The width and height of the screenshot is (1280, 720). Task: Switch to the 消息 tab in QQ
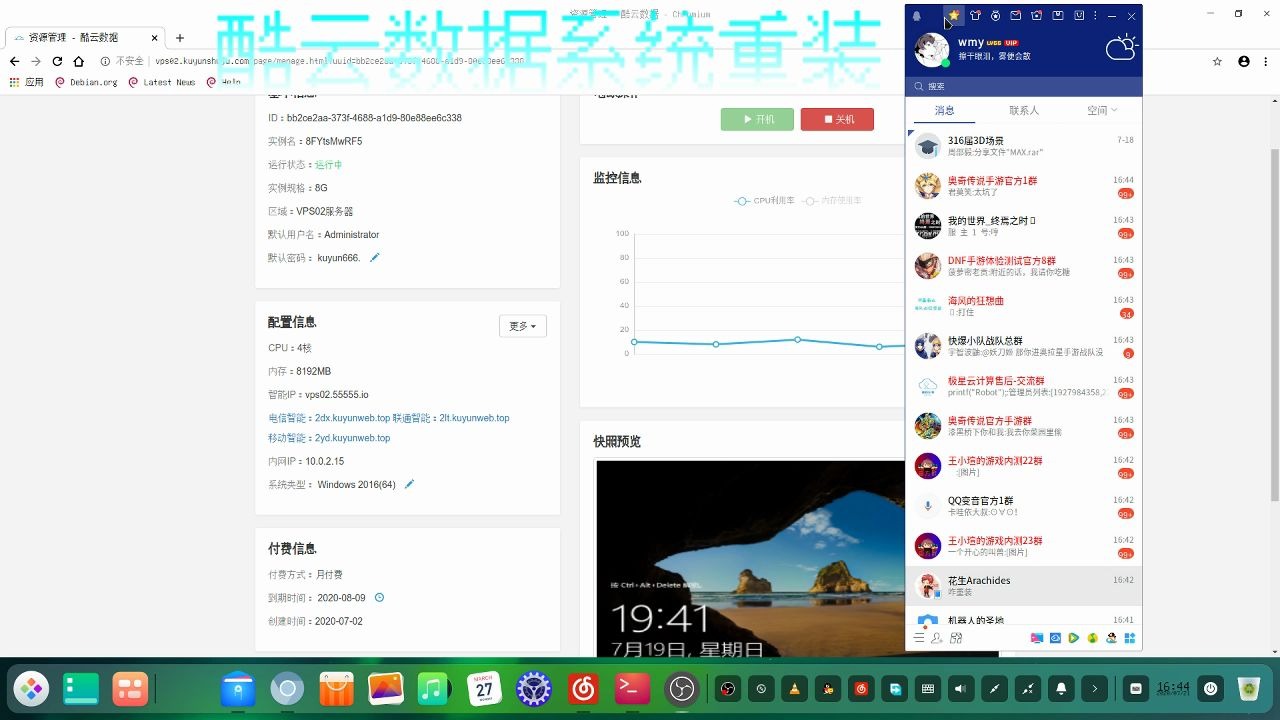point(945,110)
